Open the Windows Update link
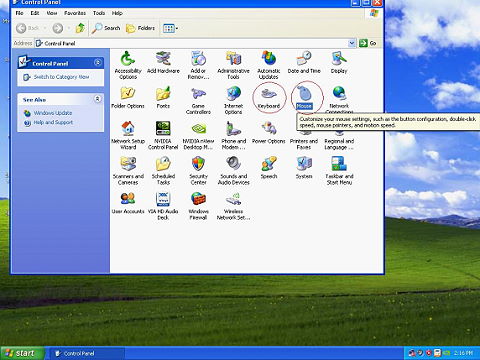Image resolution: width=480 pixels, height=360 pixels. [53, 113]
